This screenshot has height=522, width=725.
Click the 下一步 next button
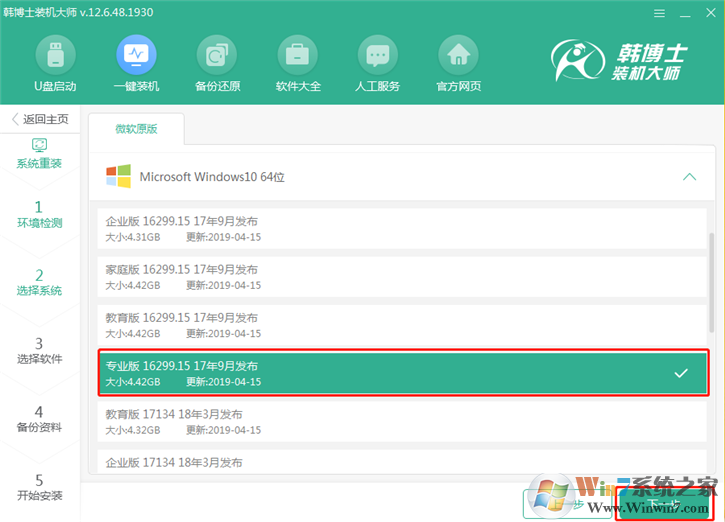coord(664,504)
